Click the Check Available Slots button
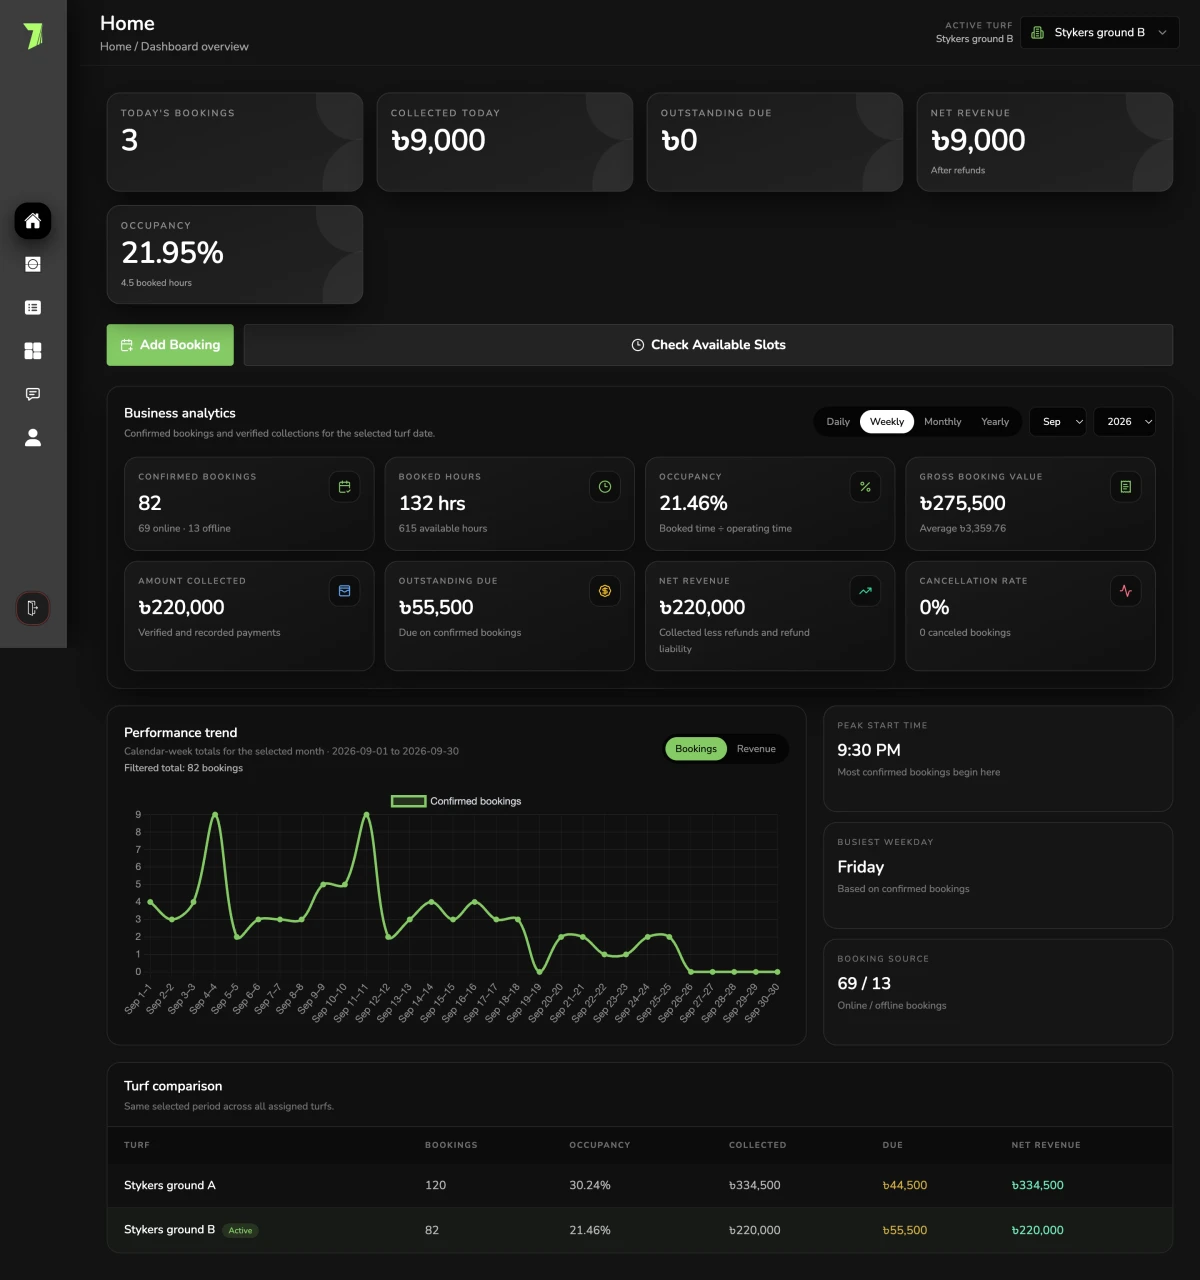1200x1280 pixels. click(x=708, y=345)
